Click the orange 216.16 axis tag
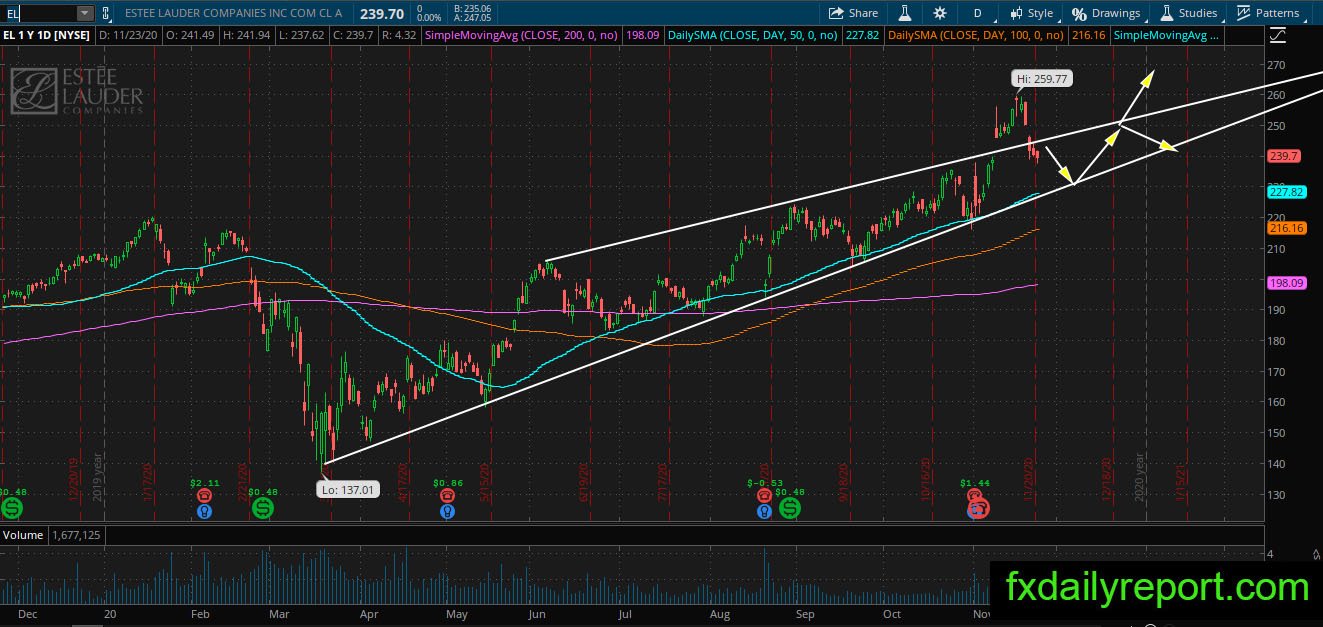 [x=1285, y=228]
